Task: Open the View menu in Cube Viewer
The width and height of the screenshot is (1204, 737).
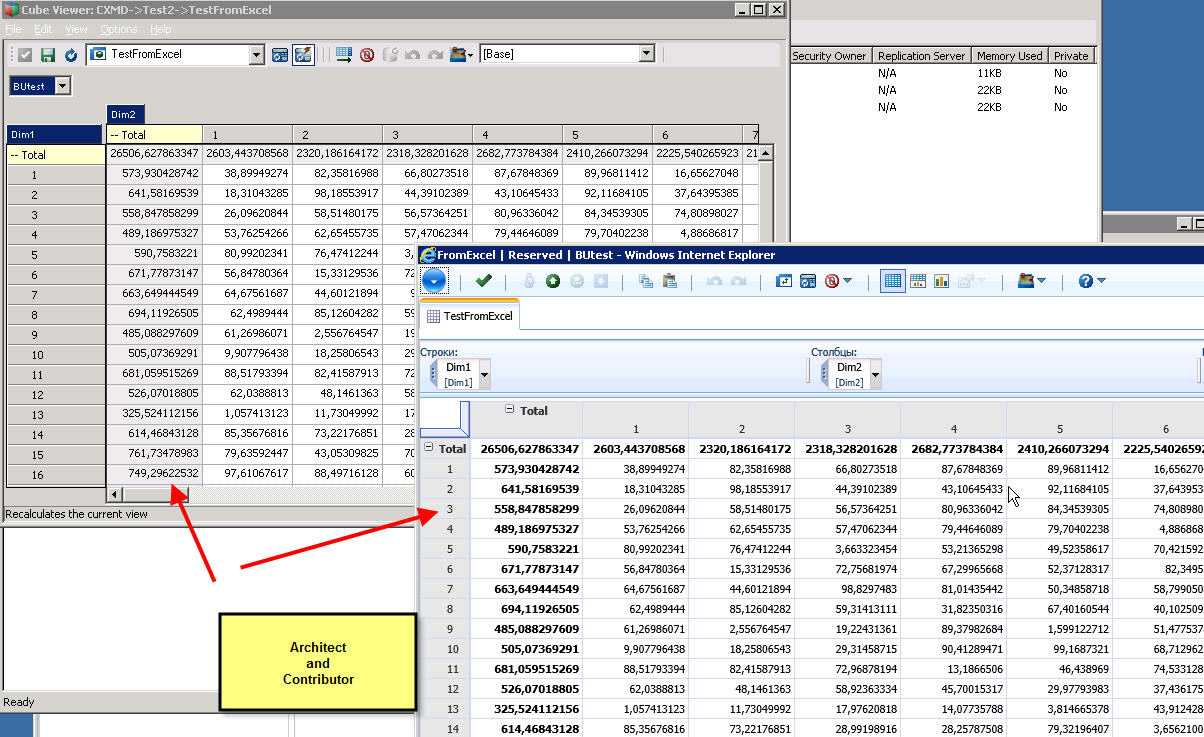Action: (x=76, y=29)
